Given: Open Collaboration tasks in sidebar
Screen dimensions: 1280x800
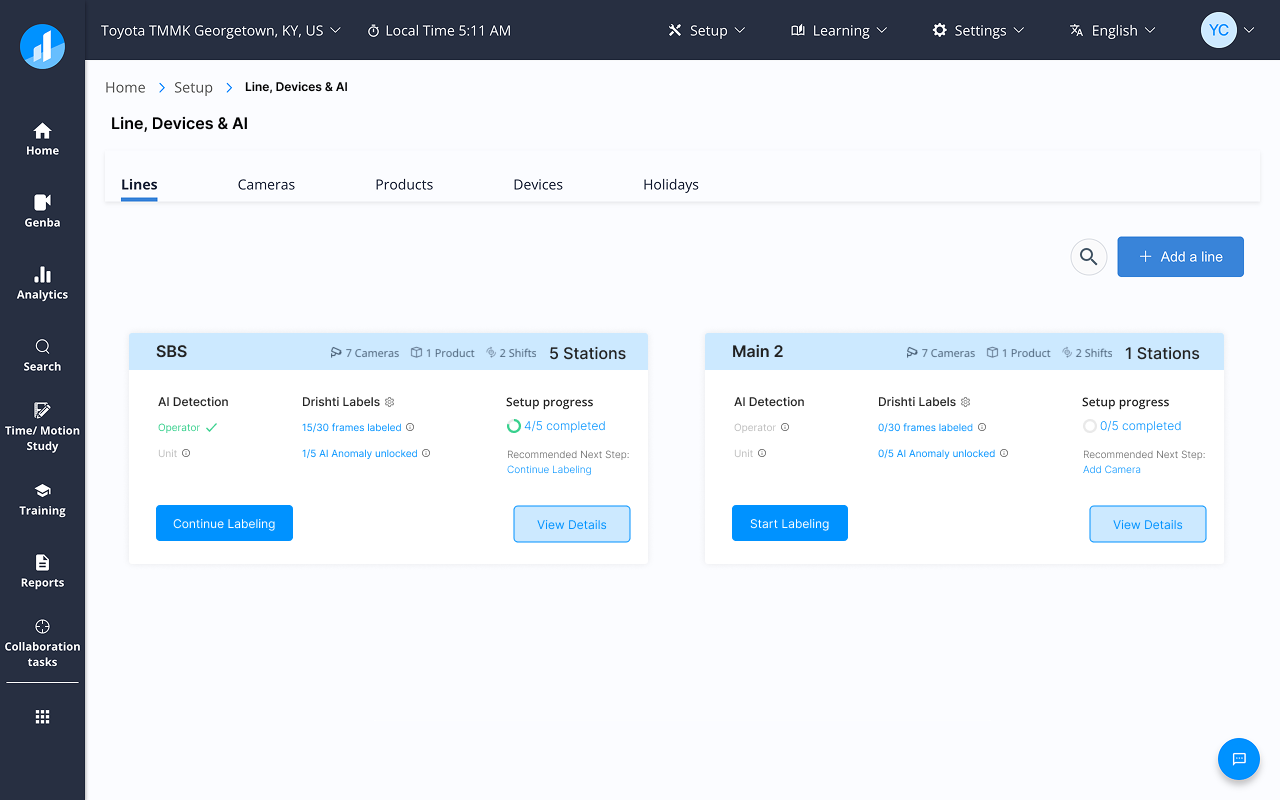Looking at the screenshot, I should click(42, 643).
